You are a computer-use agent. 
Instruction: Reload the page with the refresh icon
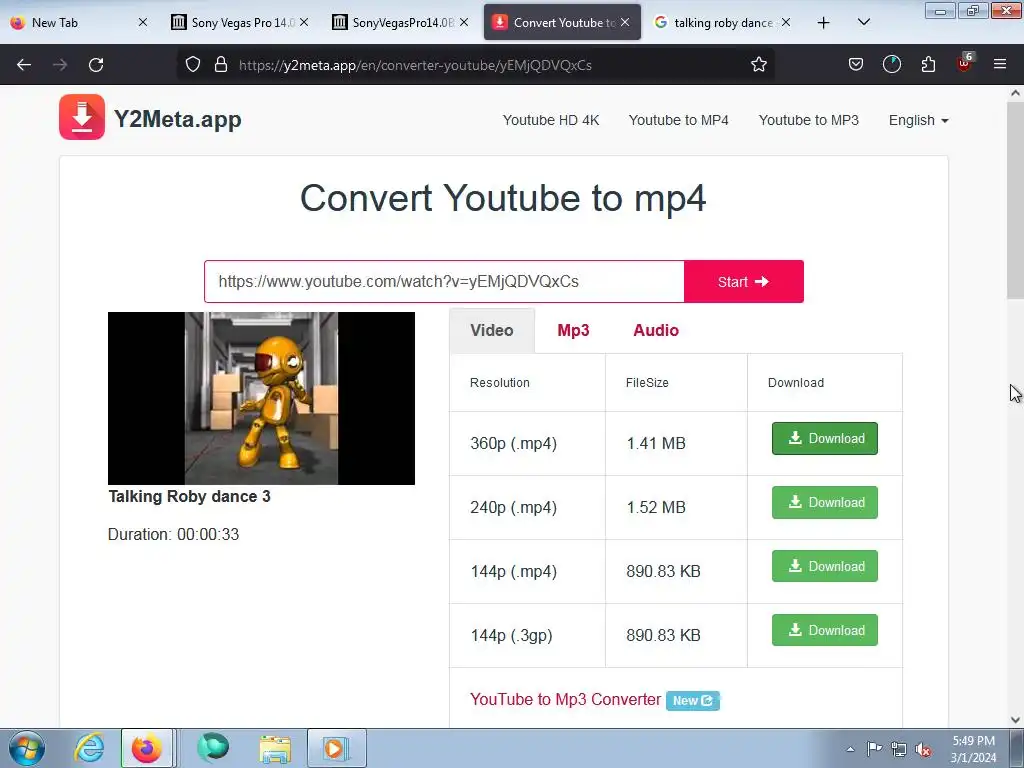96,65
